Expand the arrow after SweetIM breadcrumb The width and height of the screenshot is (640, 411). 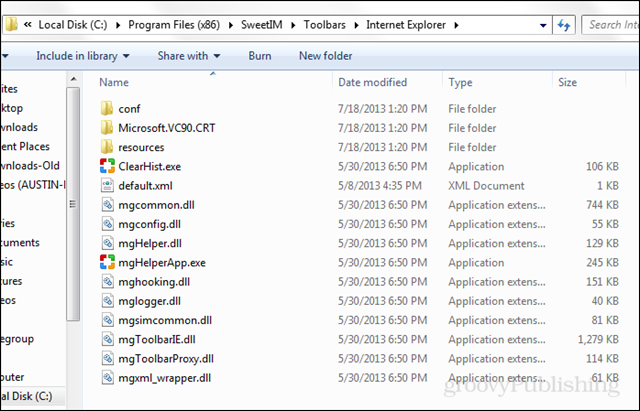(x=293, y=25)
